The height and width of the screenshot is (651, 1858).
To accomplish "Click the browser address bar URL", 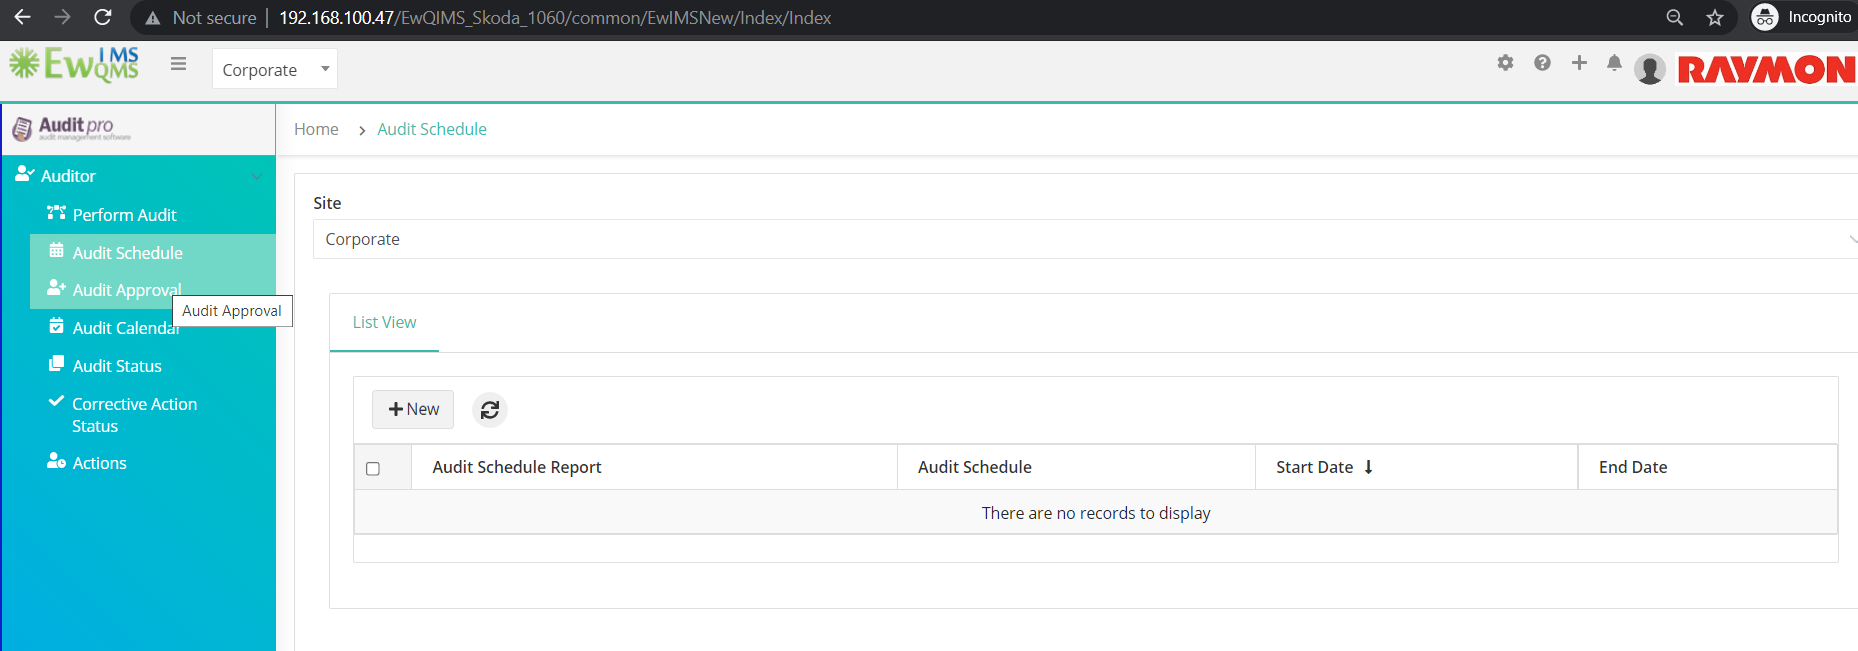I will (555, 18).
